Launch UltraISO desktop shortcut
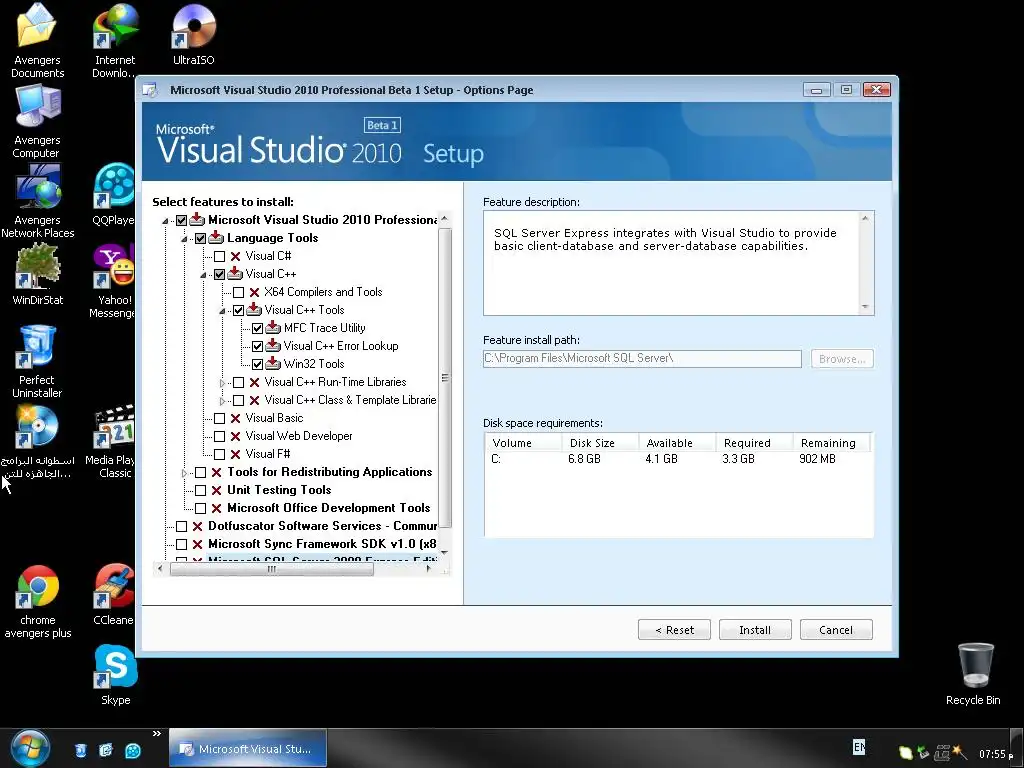The height and width of the screenshot is (768, 1024). tap(193, 34)
